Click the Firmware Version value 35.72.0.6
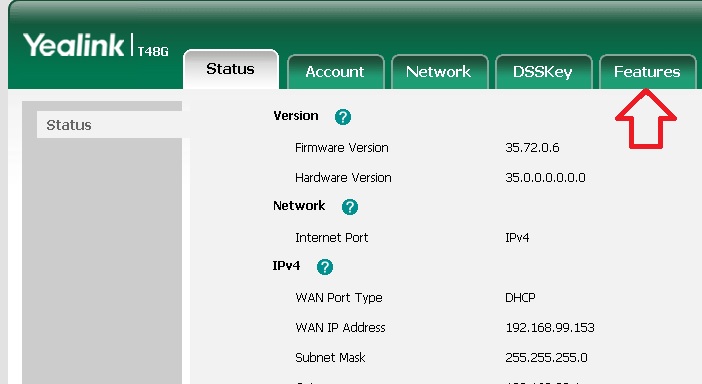 532,148
